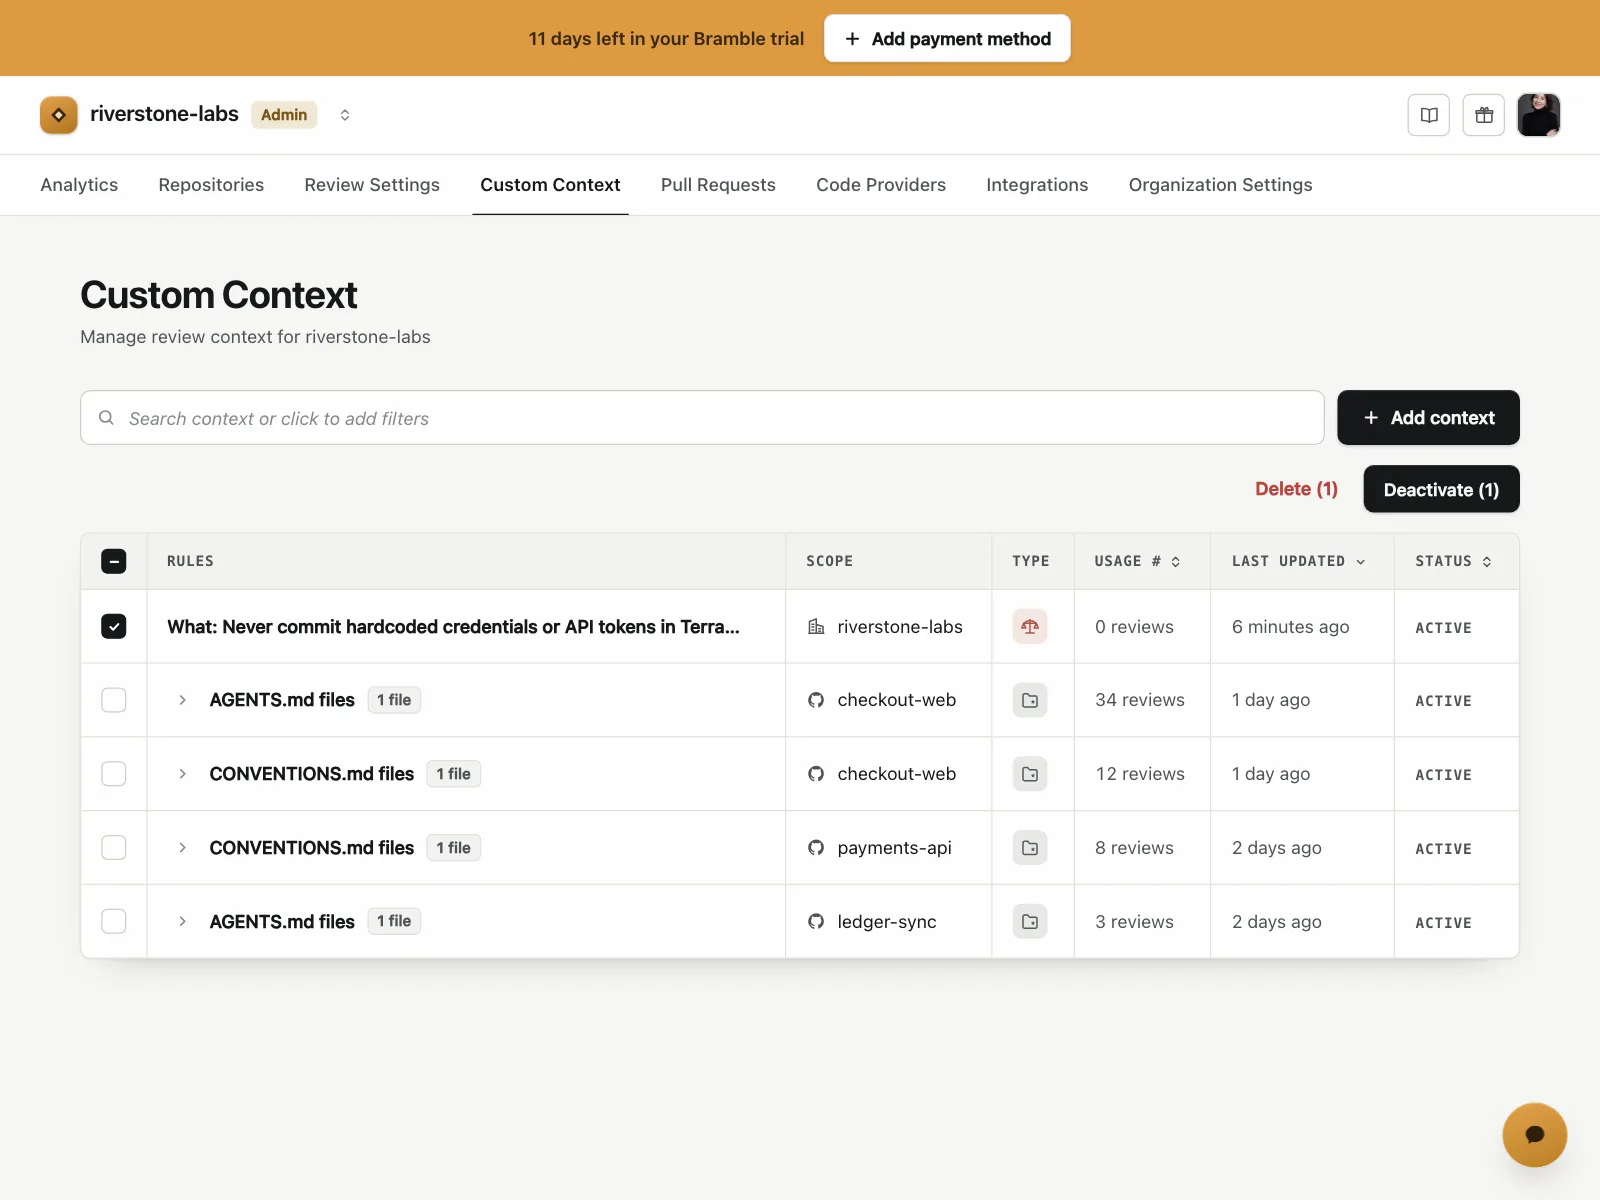Click the GitHub icon in the 34 reviews row
1600x1200 pixels.
coord(816,700)
